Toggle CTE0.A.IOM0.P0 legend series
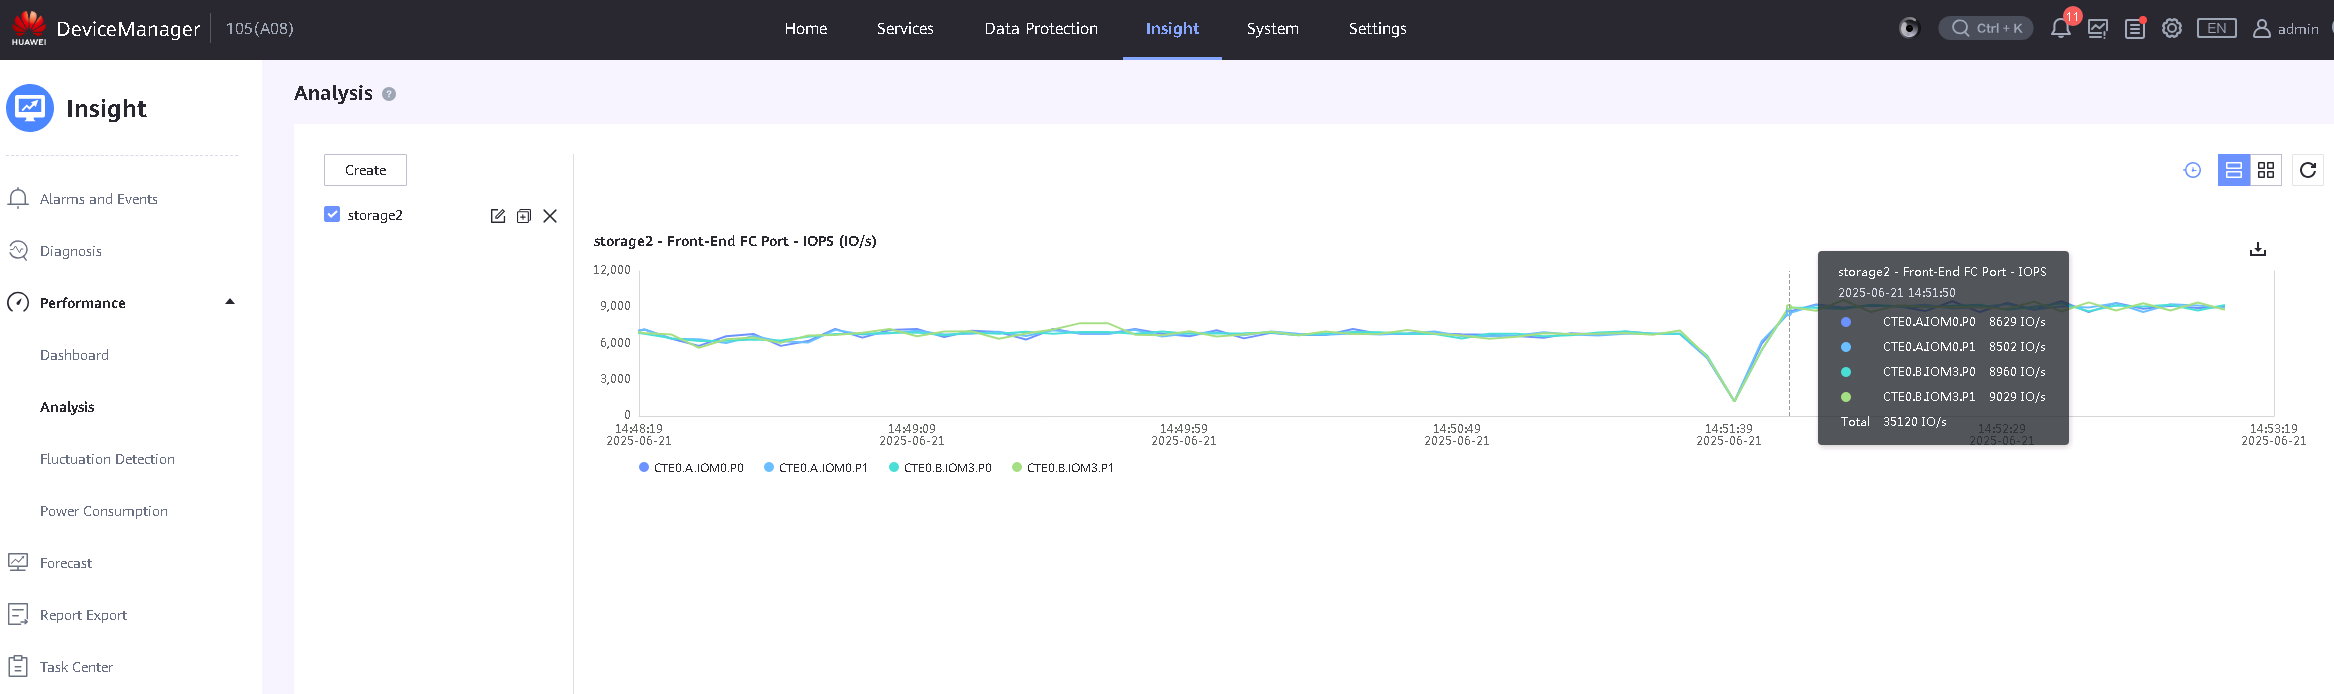 click(x=691, y=468)
